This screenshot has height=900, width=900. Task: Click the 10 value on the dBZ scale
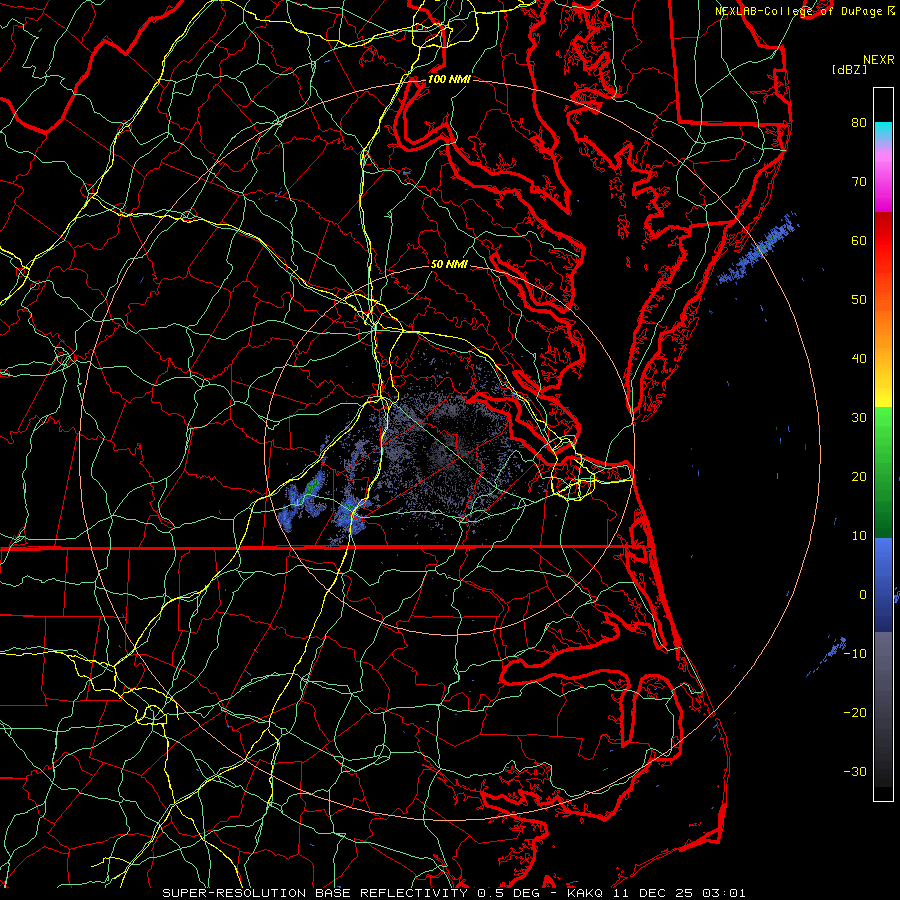pyautogui.click(x=859, y=536)
